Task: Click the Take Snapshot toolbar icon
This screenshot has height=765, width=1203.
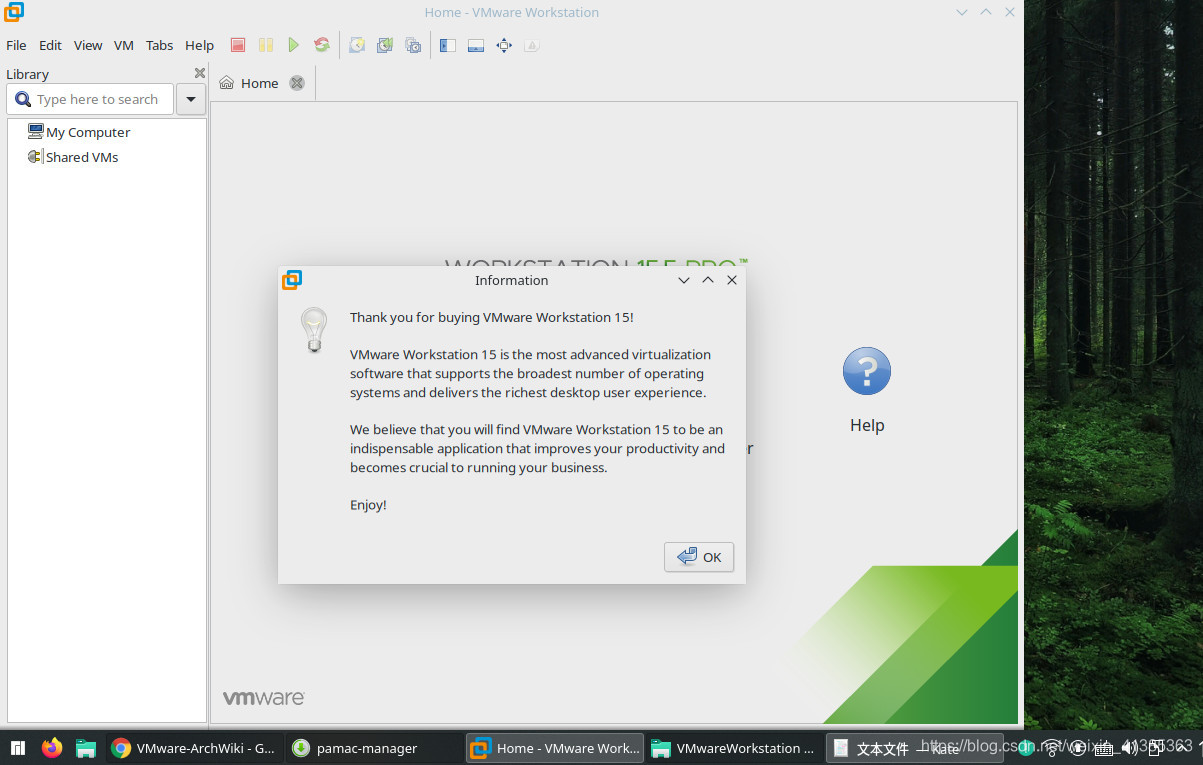Action: point(357,45)
